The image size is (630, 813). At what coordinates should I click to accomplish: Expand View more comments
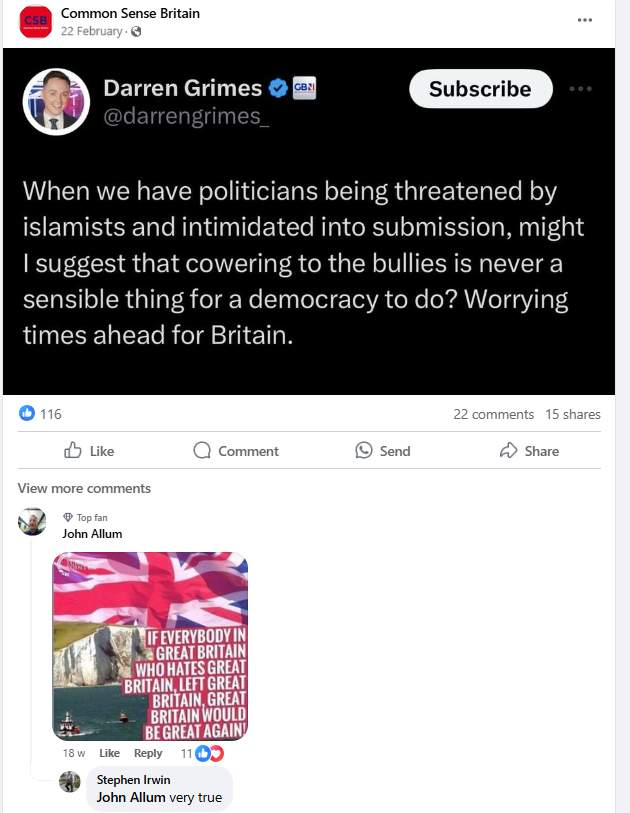[84, 488]
